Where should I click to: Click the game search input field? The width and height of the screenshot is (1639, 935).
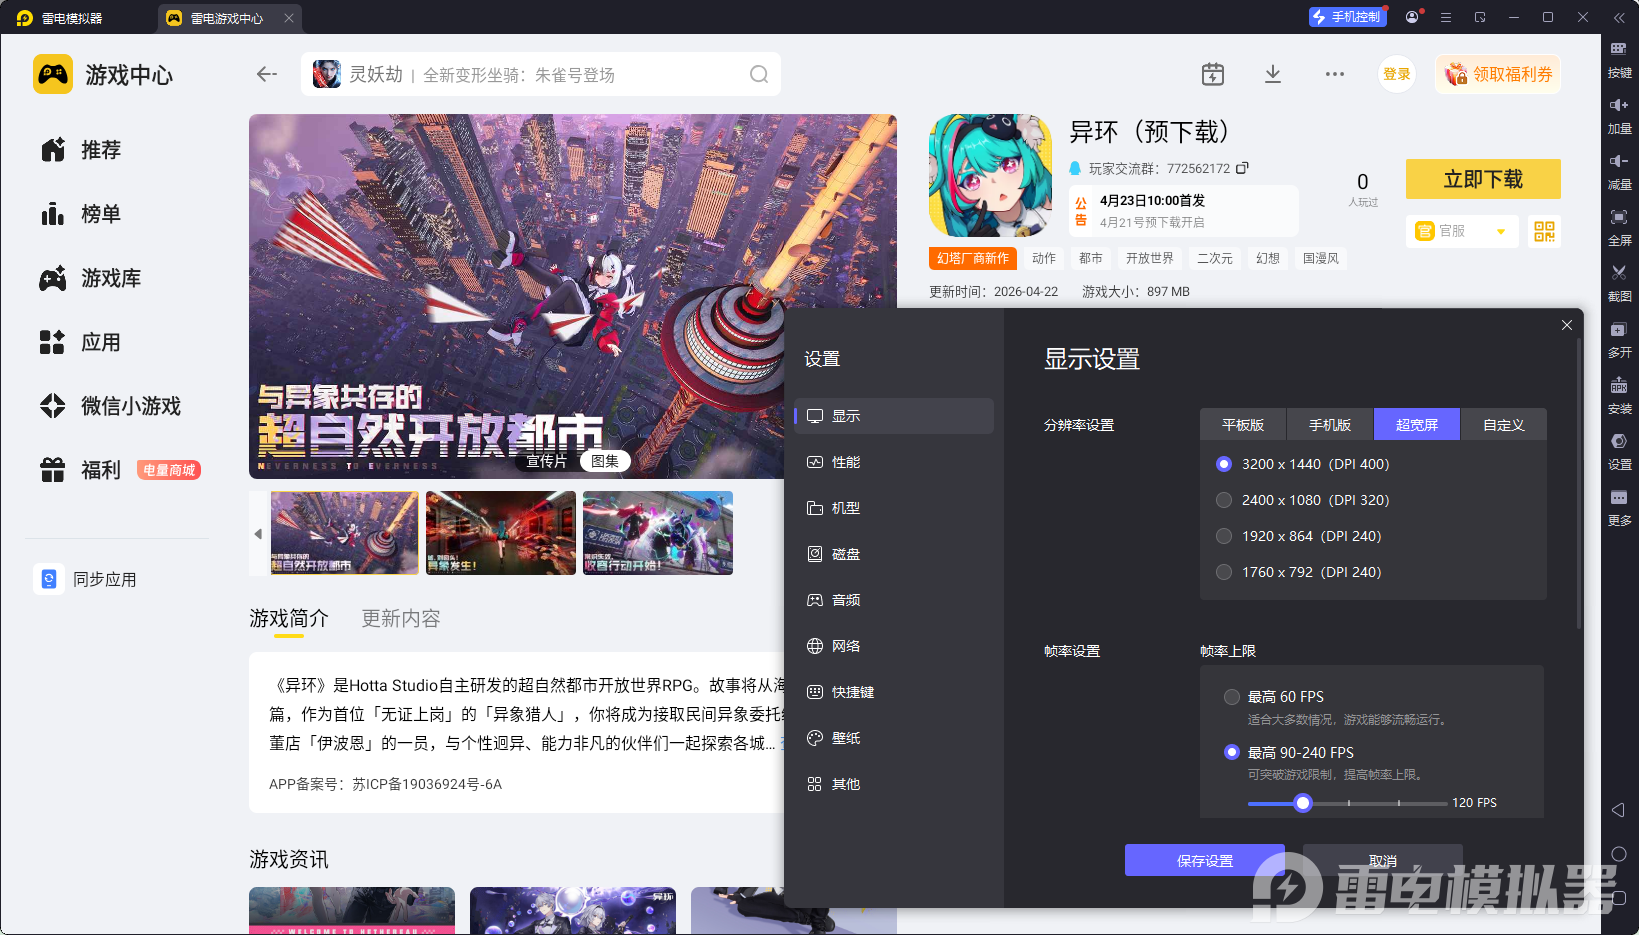(x=541, y=74)
